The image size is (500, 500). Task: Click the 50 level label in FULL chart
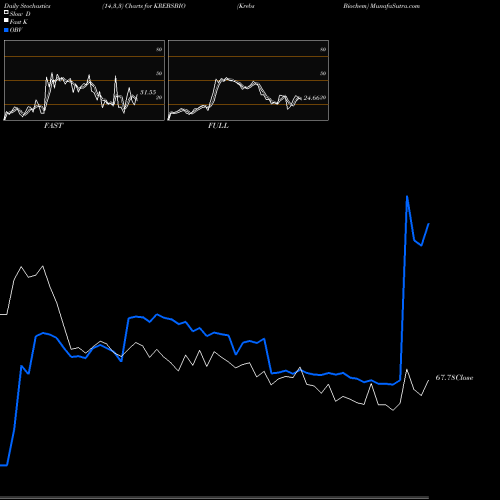323,73
